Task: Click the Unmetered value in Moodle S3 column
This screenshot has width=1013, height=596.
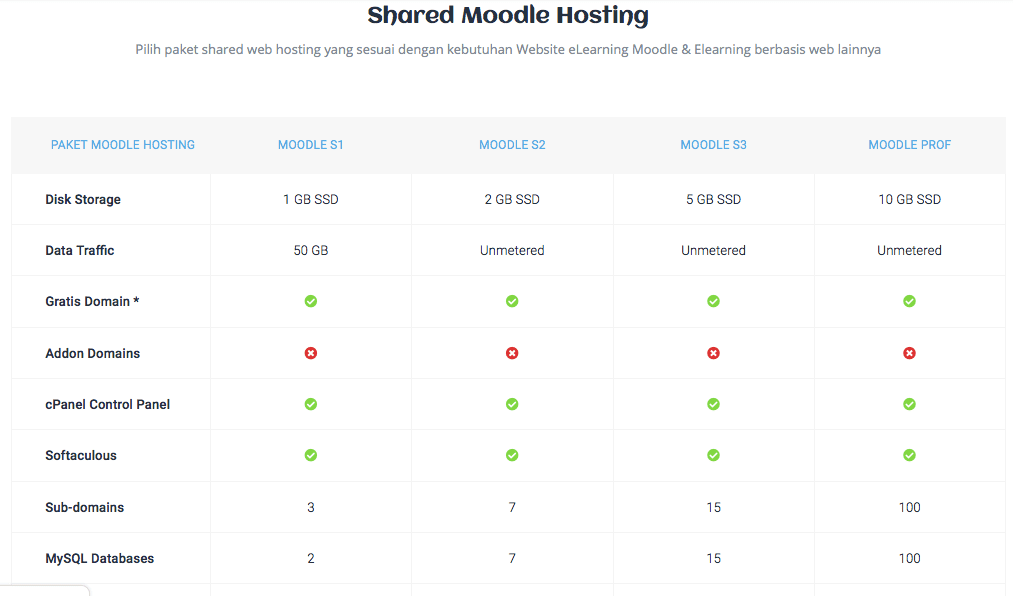Action: pyautogui.click(x=713, y=250)
